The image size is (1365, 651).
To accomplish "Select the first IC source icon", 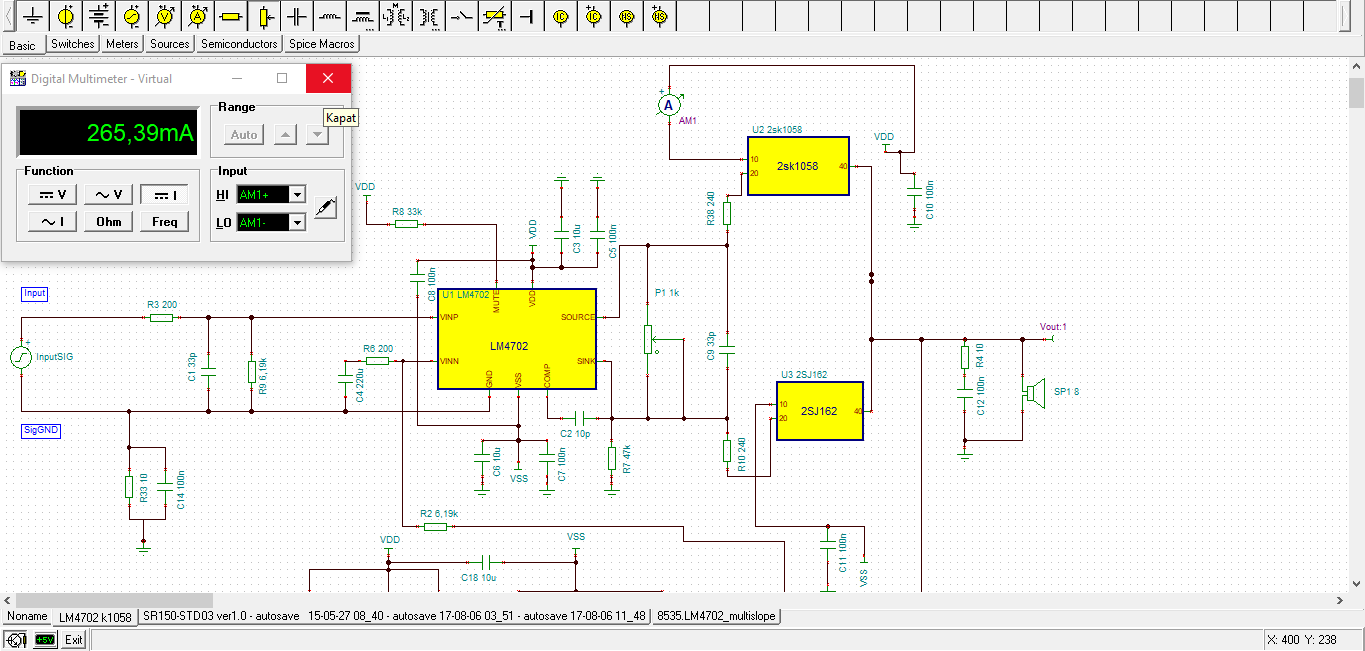I will tap(560, 16).
